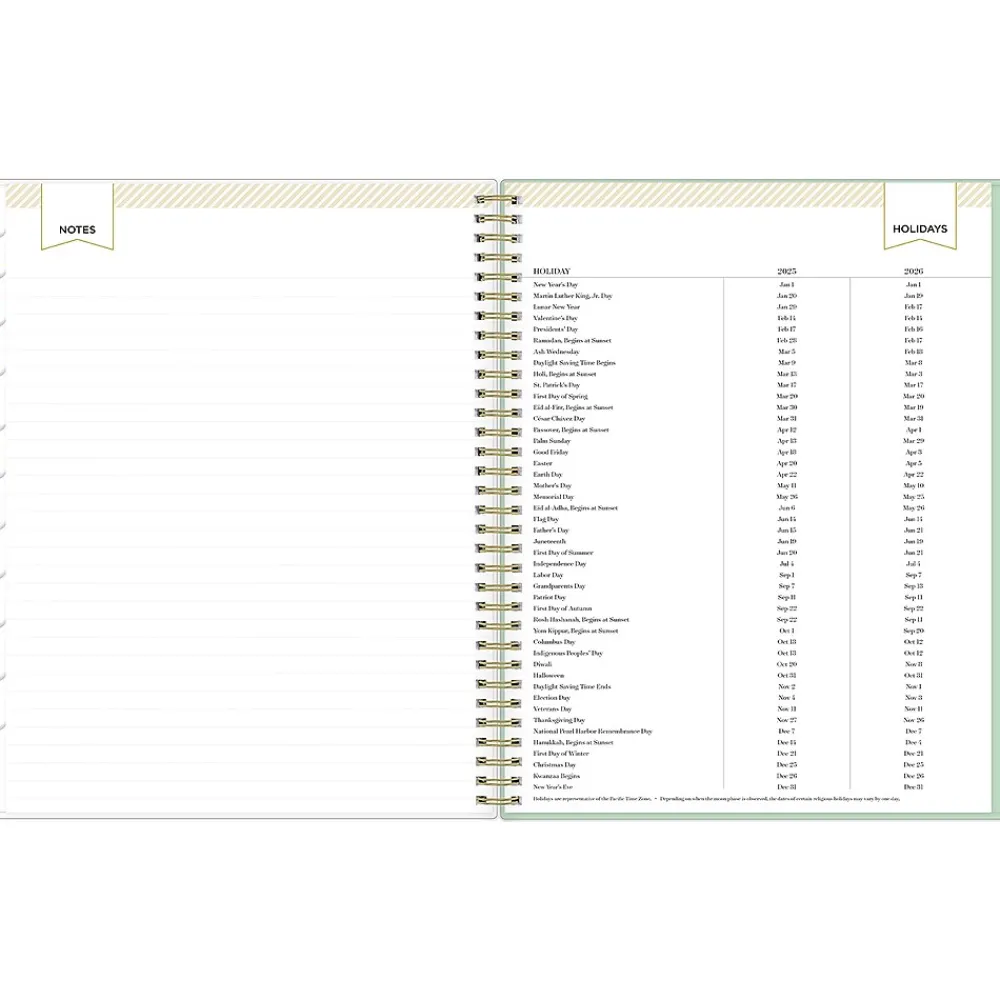Select the 2026 column header

(x=913, y=271)
